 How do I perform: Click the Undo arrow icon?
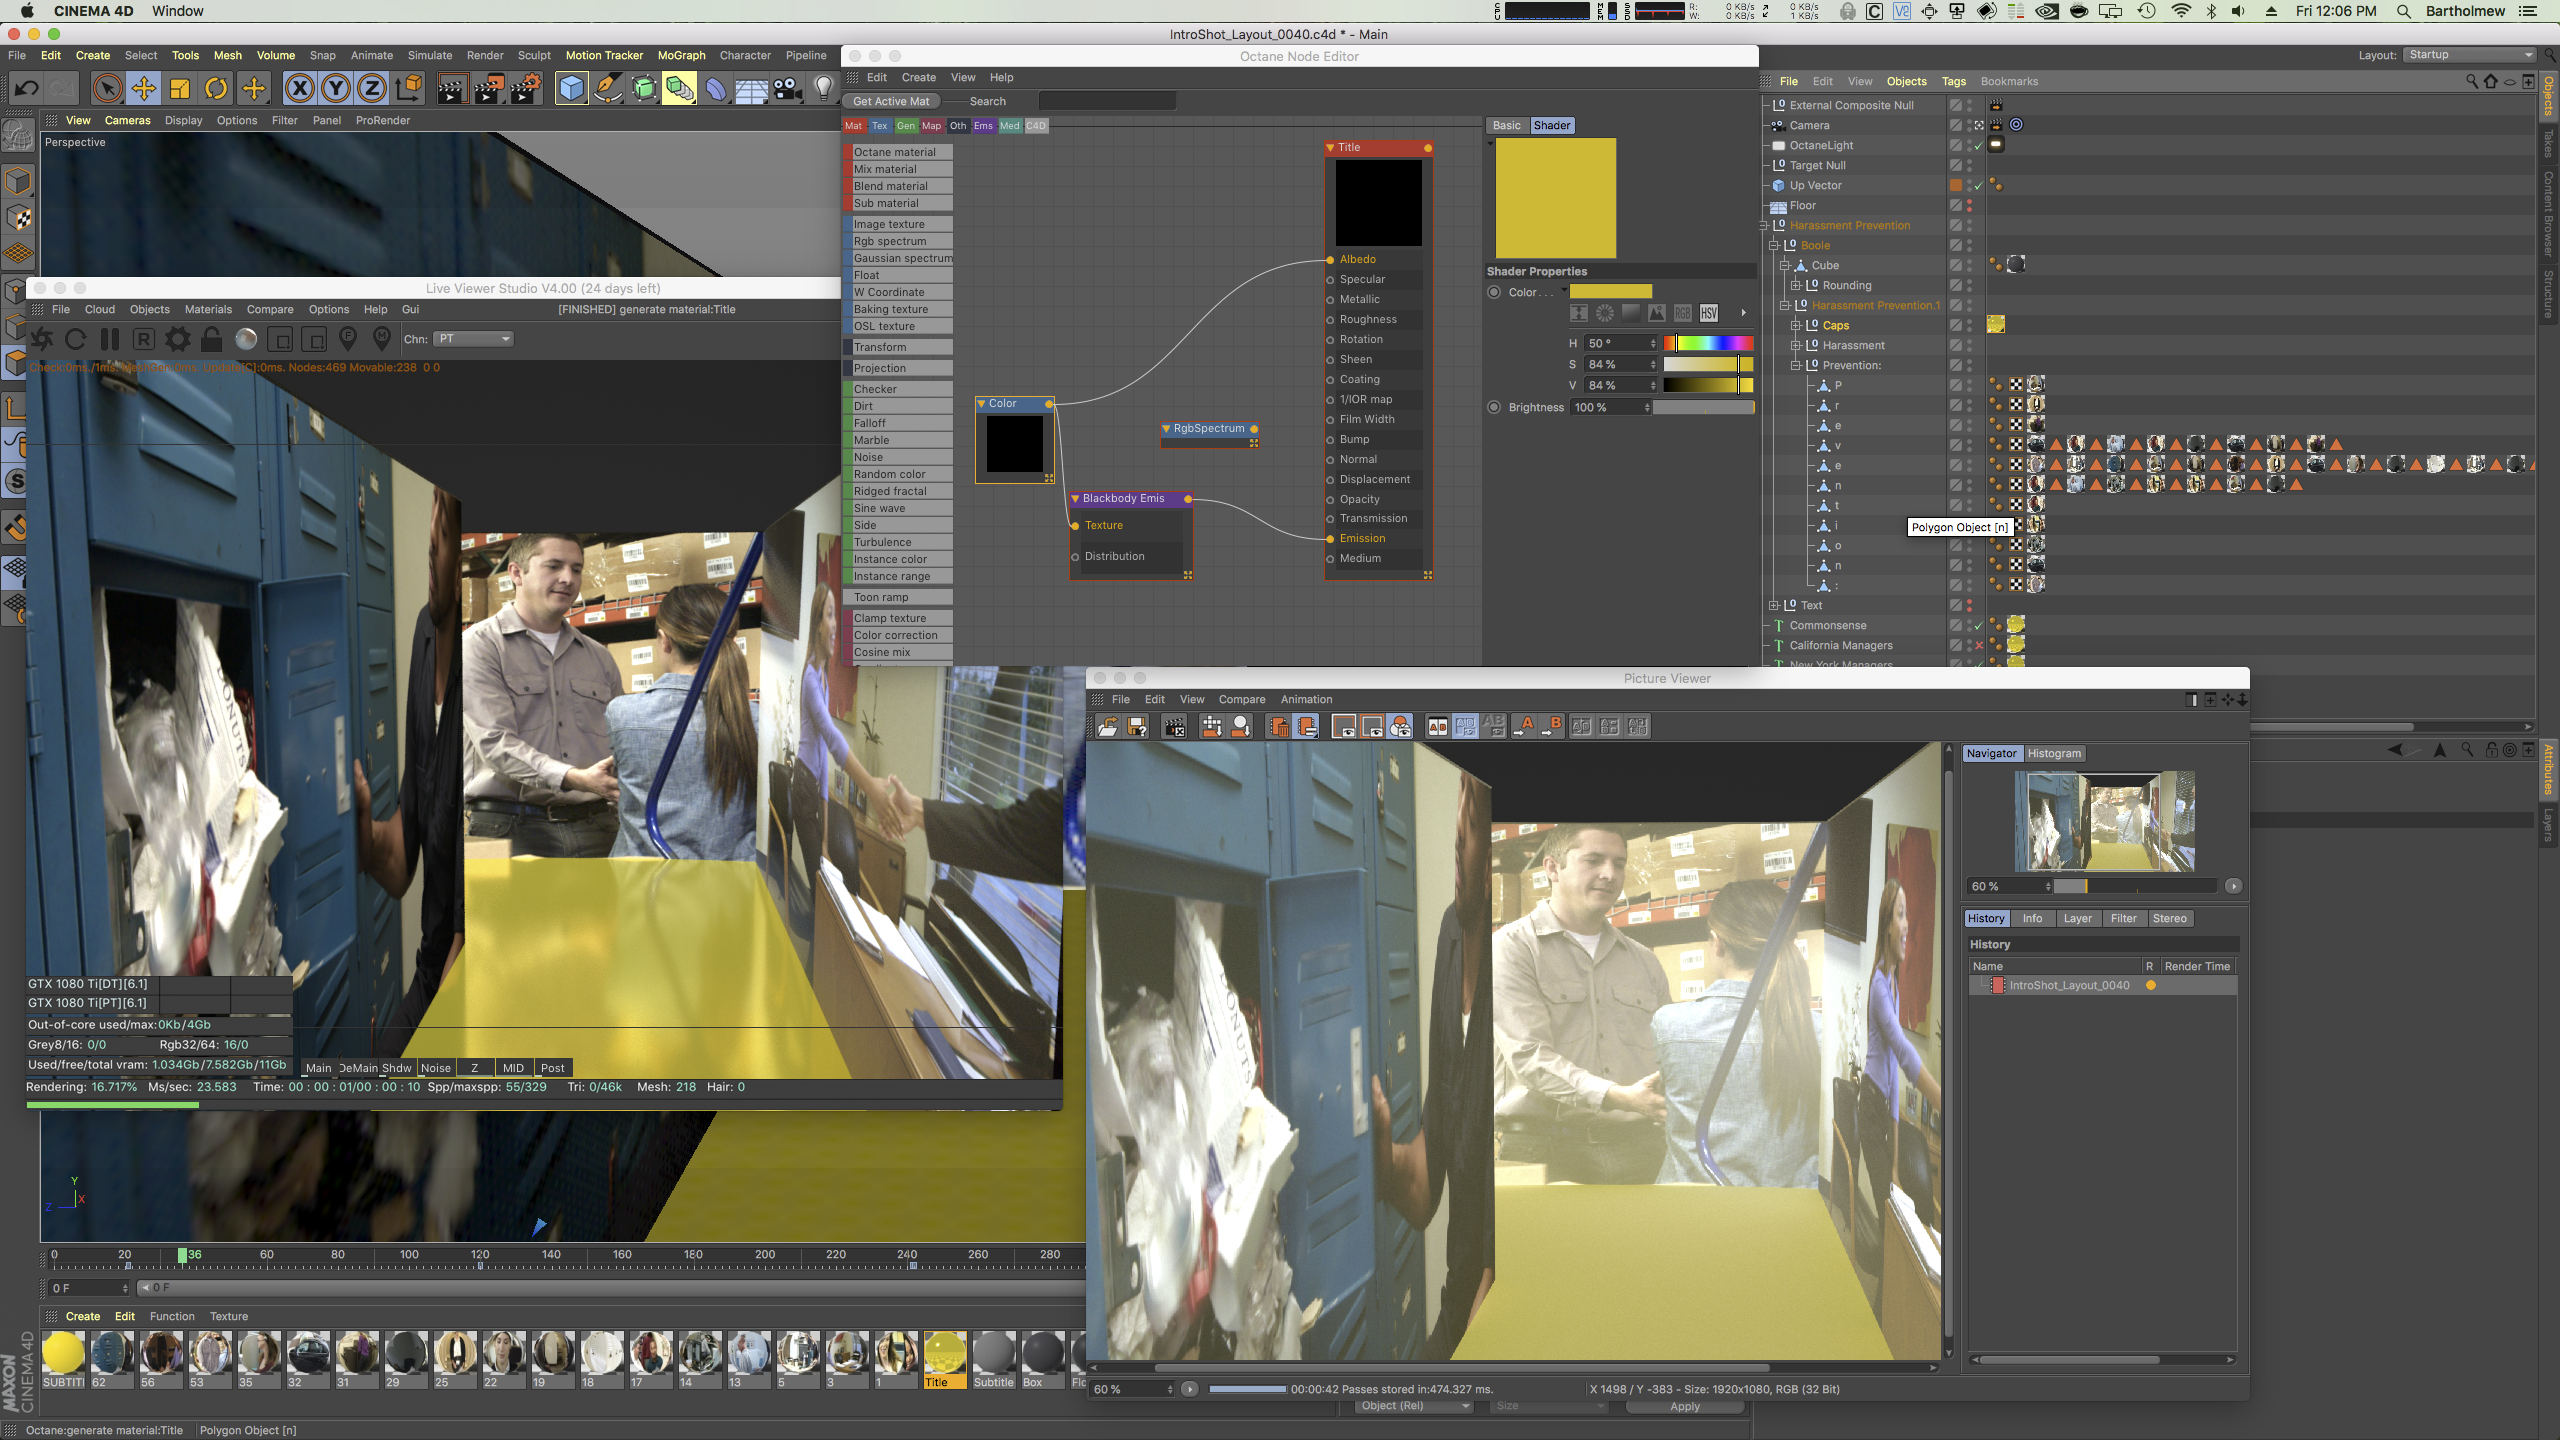point(27,89)
